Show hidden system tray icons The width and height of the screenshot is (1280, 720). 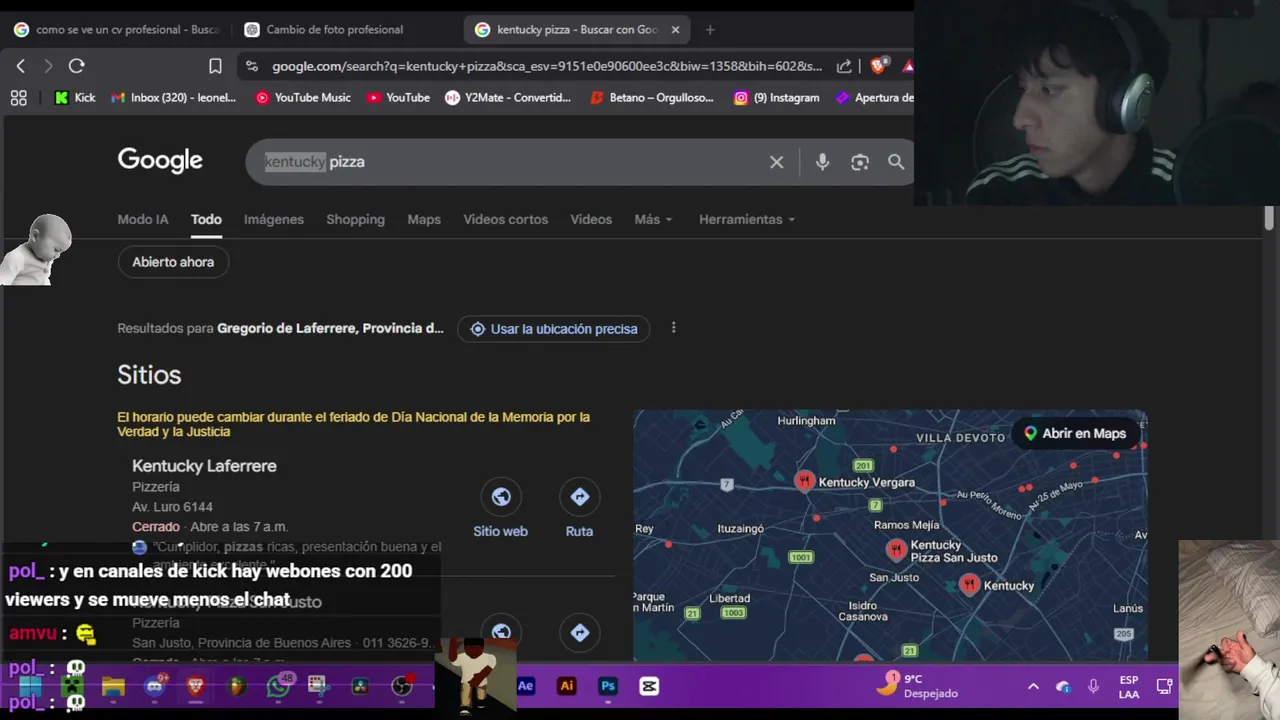(x=1033, y=687)
